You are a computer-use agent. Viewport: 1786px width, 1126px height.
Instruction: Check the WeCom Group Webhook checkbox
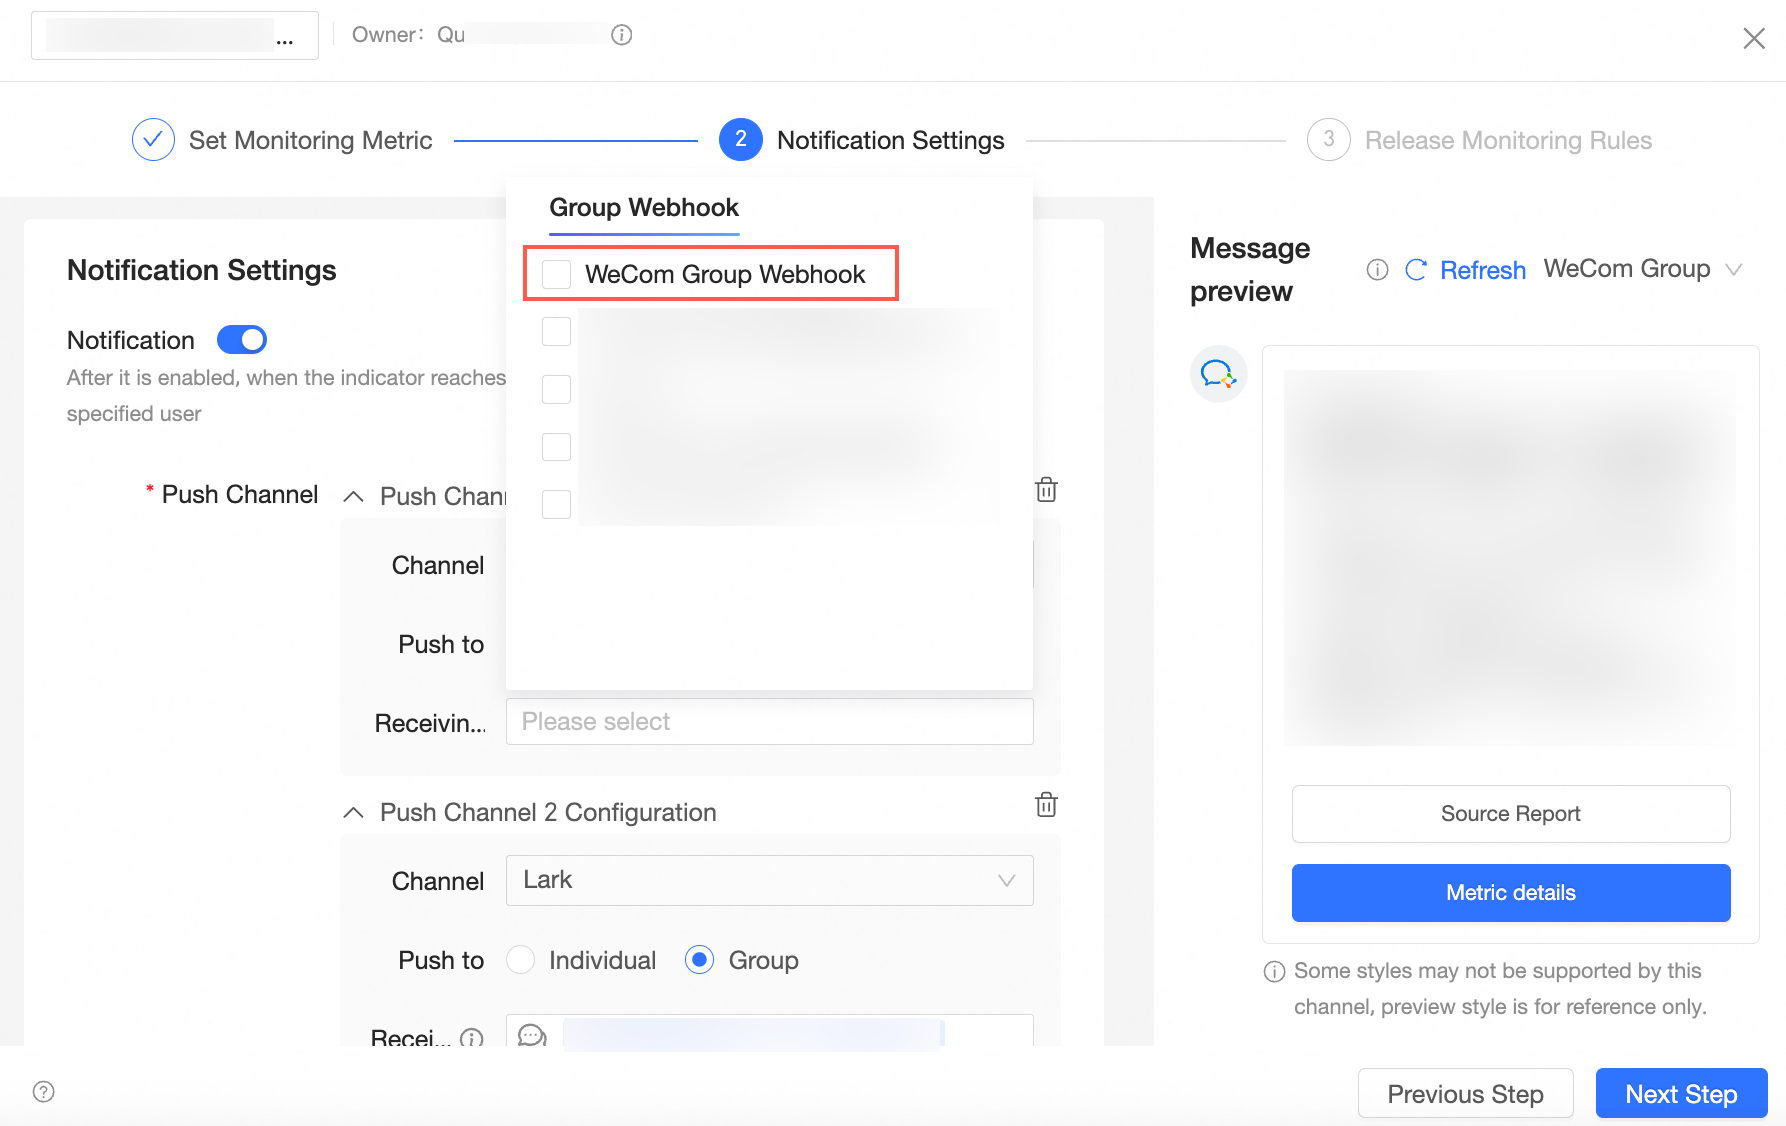(x=556, y=274)
